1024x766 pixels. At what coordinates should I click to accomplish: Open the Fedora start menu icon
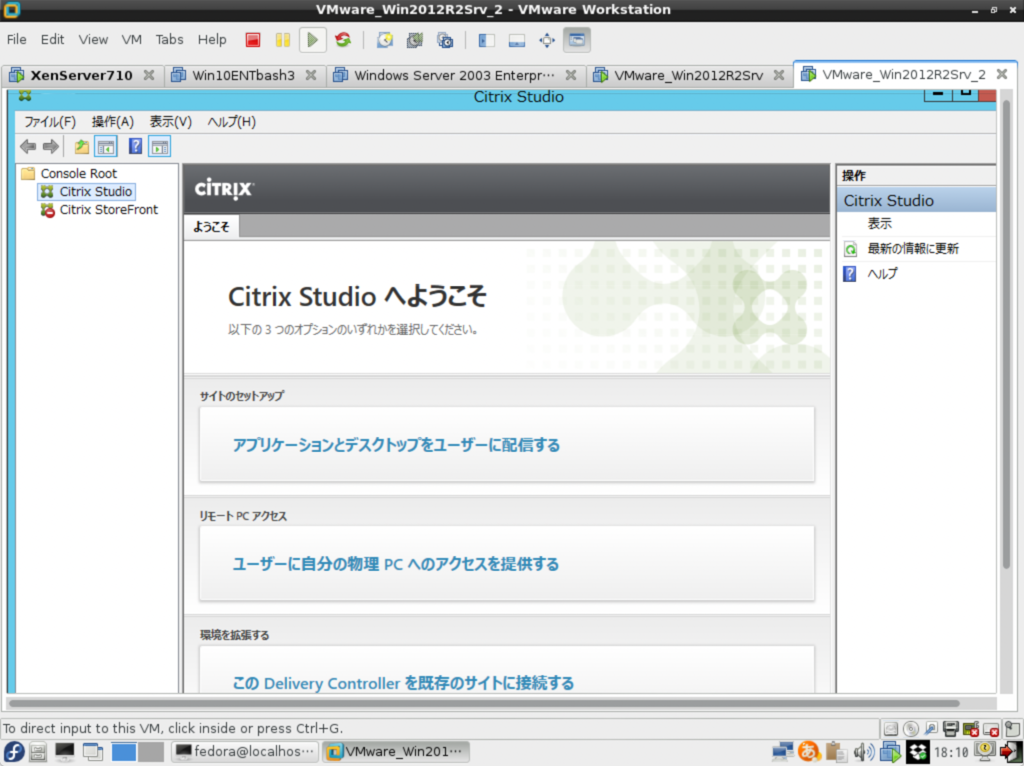point(14,752)
